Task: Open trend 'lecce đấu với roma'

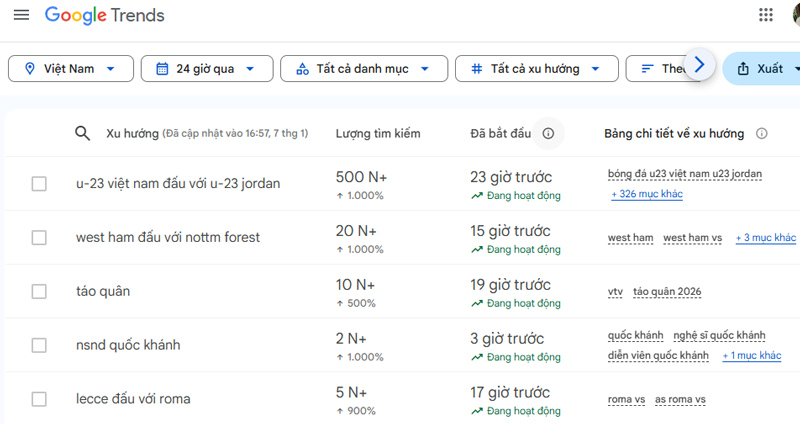Action: point(133,399)
